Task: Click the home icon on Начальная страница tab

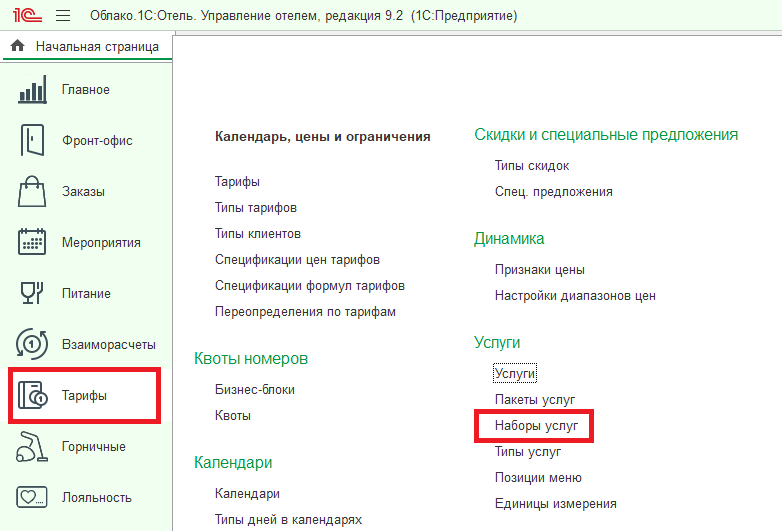Action: 17,46
